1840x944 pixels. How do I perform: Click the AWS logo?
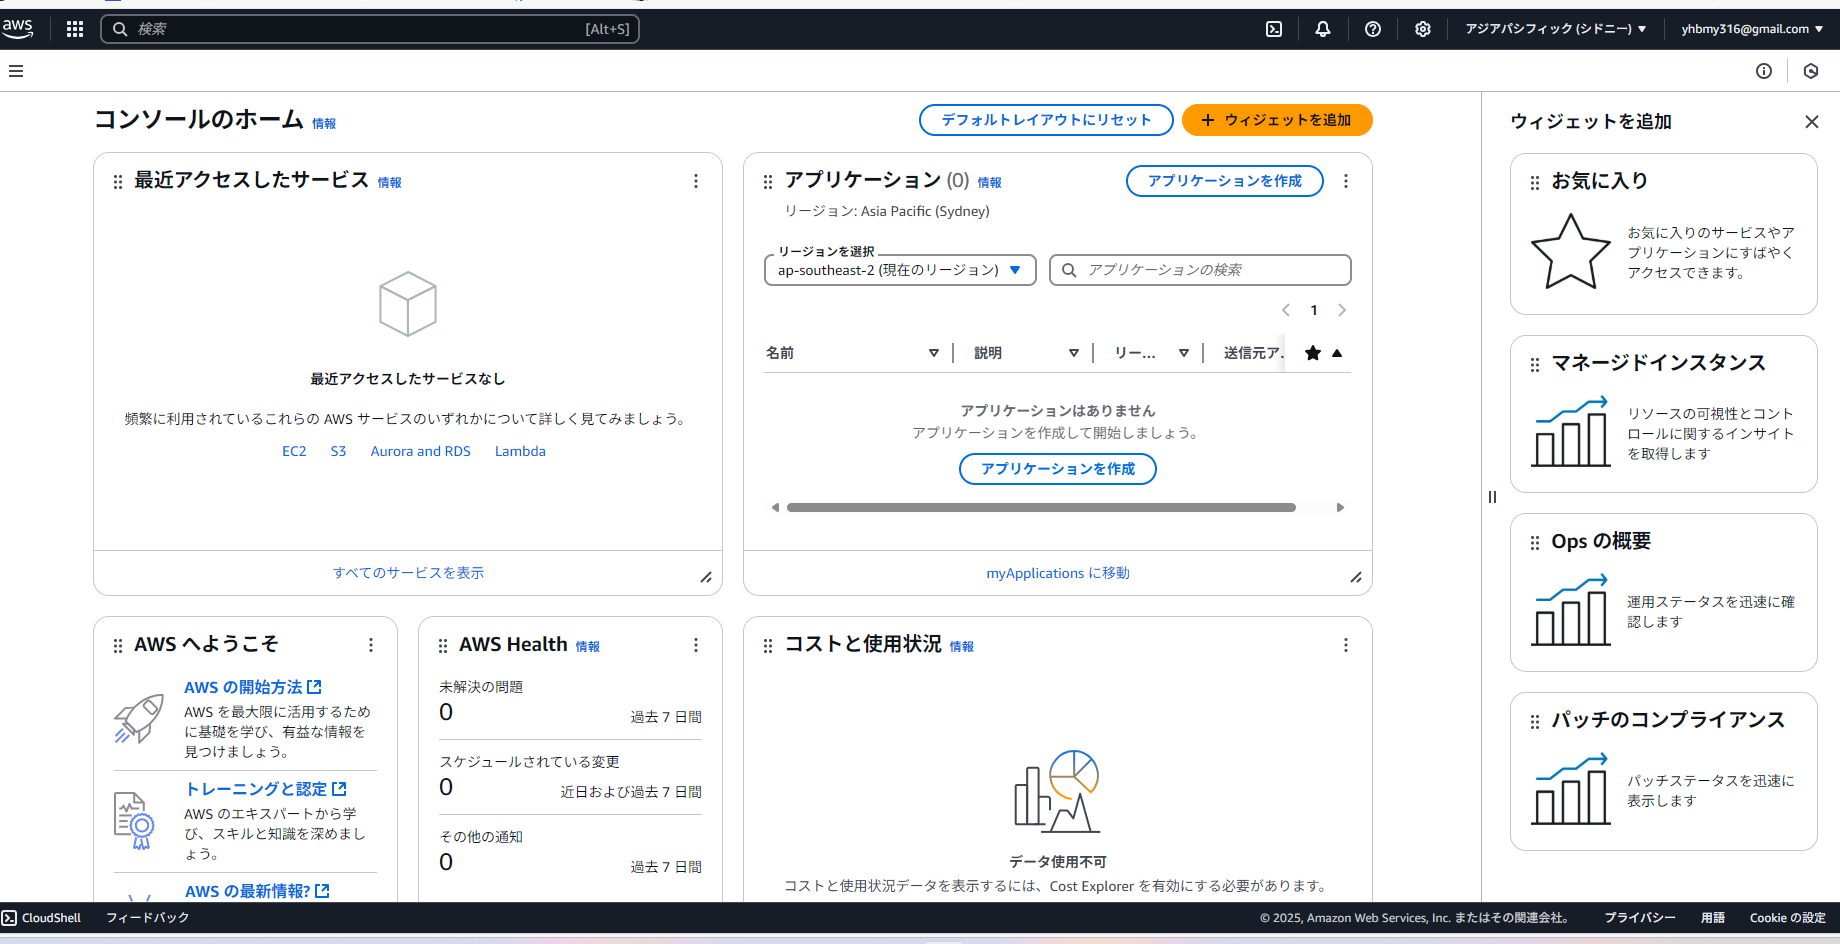click(18, 29)
